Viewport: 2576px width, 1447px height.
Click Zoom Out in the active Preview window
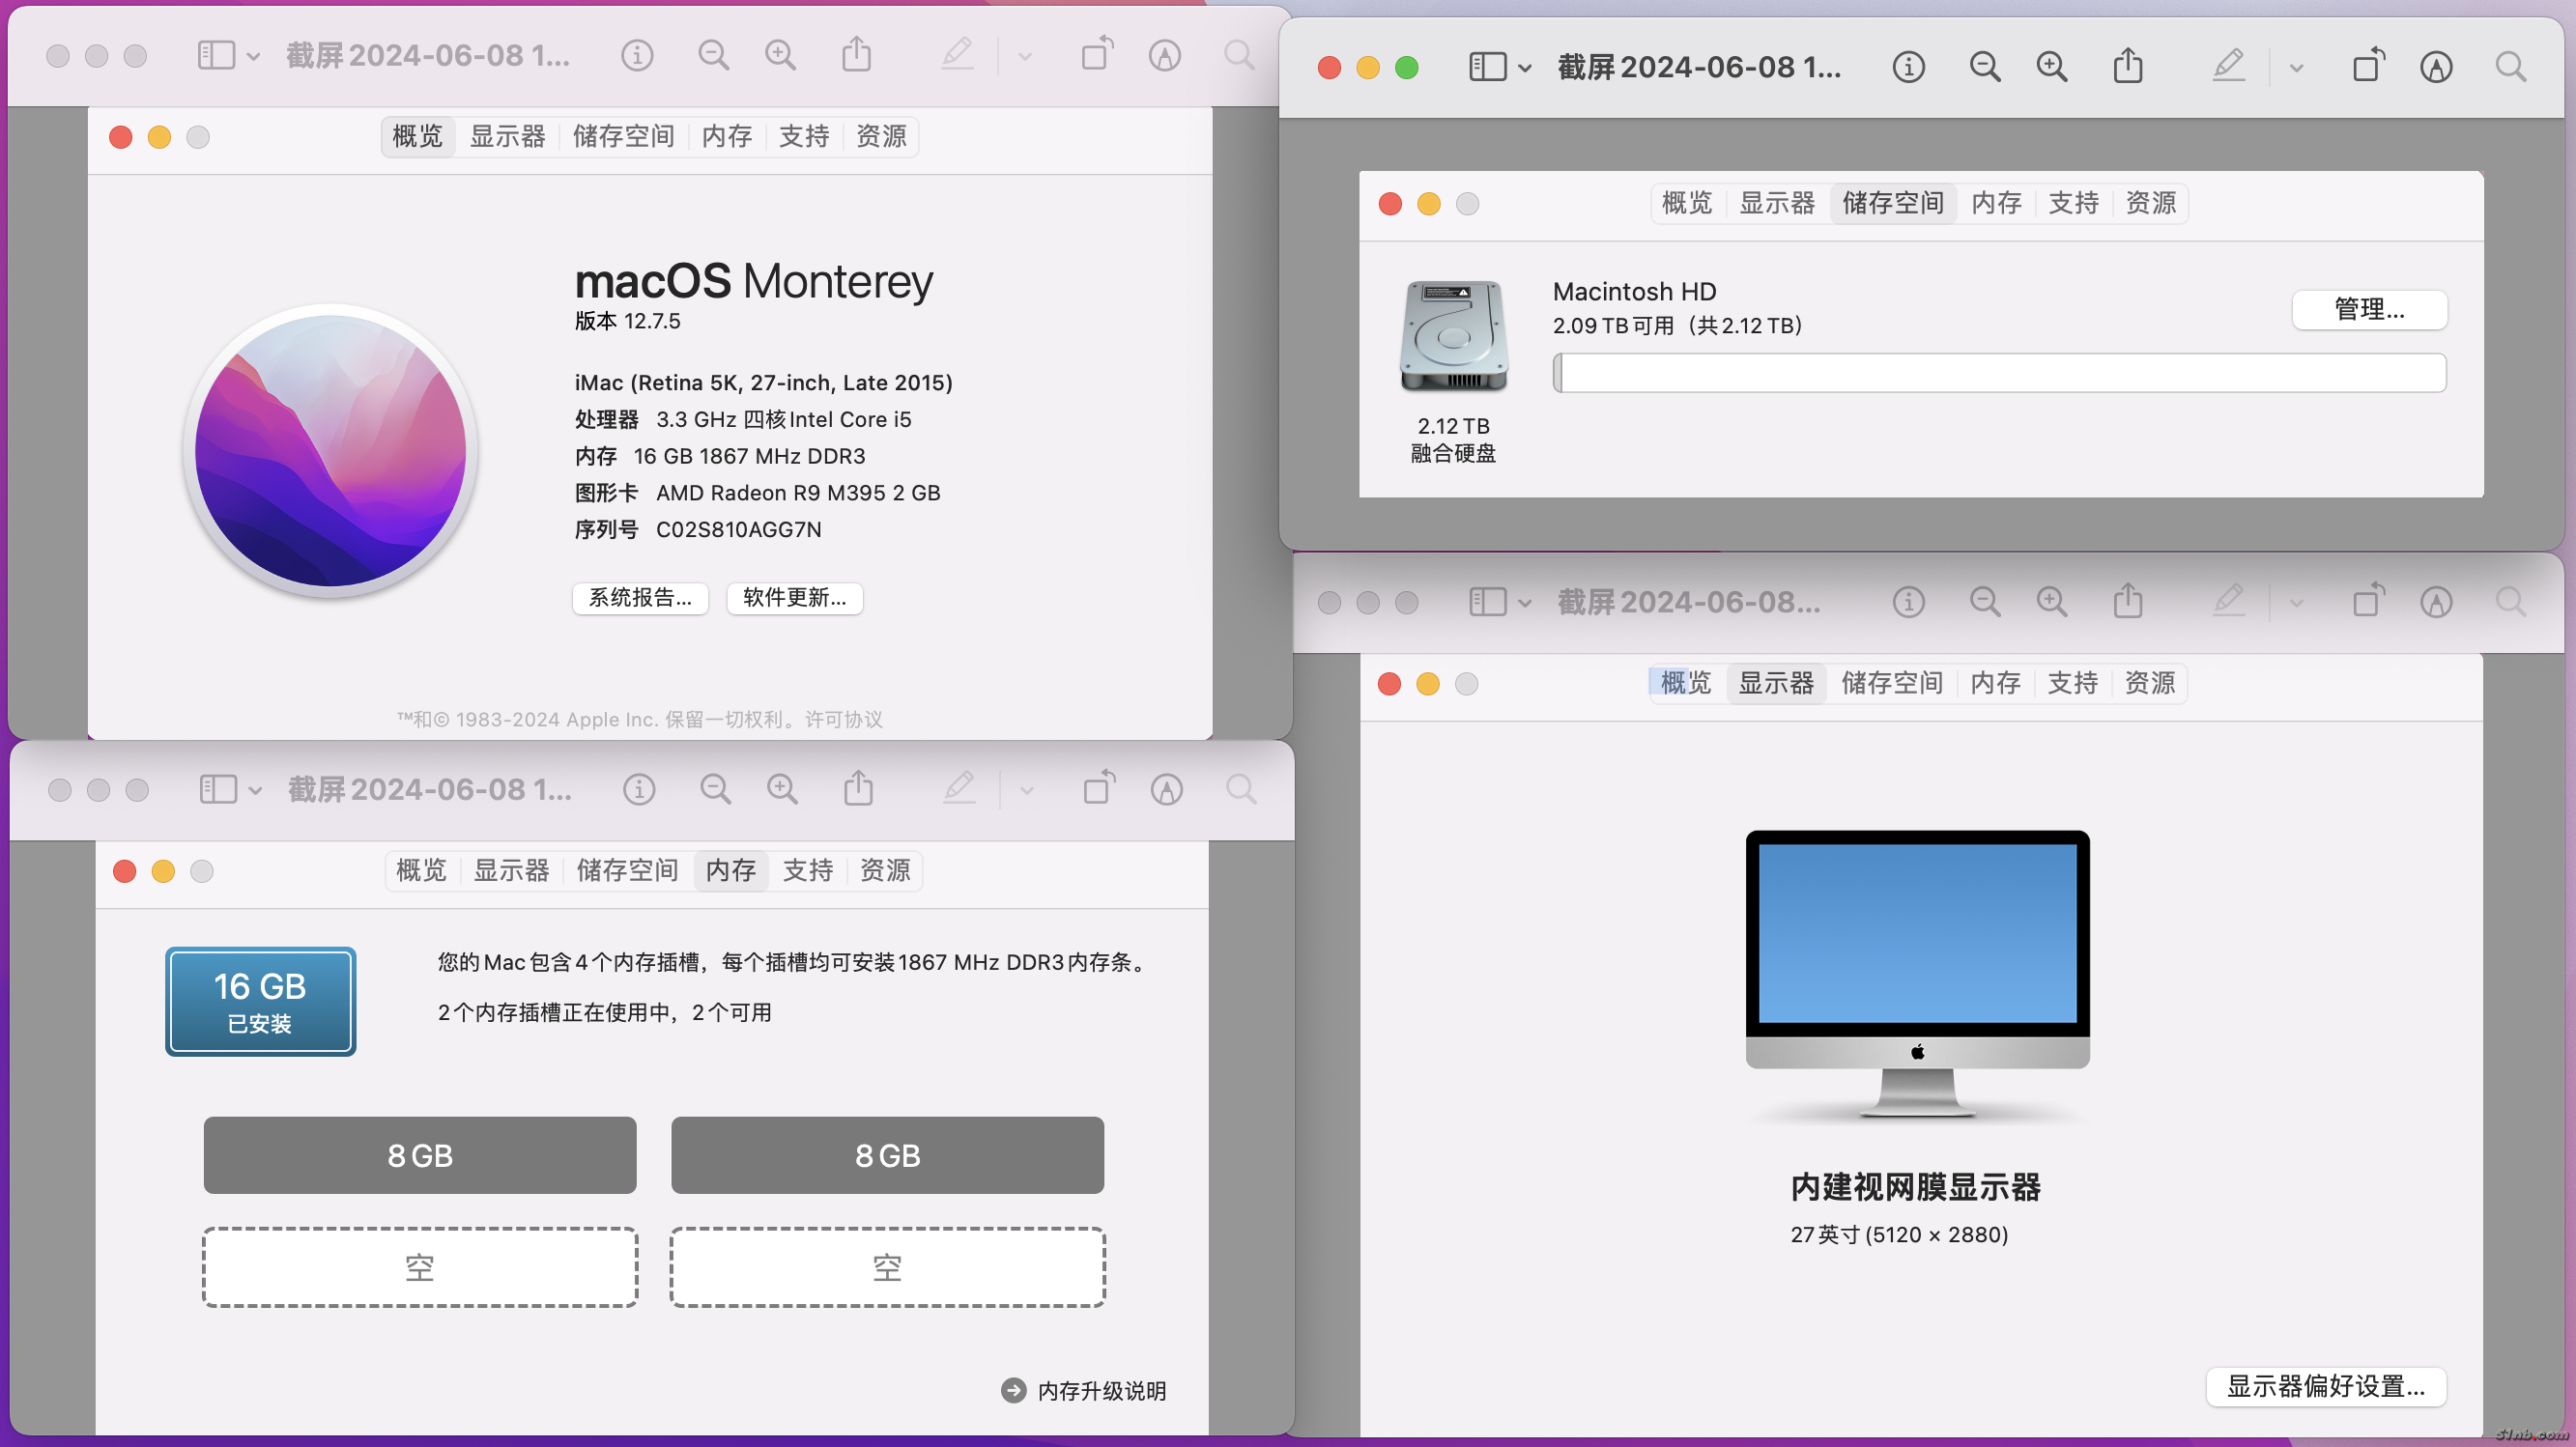(1984, 67)
